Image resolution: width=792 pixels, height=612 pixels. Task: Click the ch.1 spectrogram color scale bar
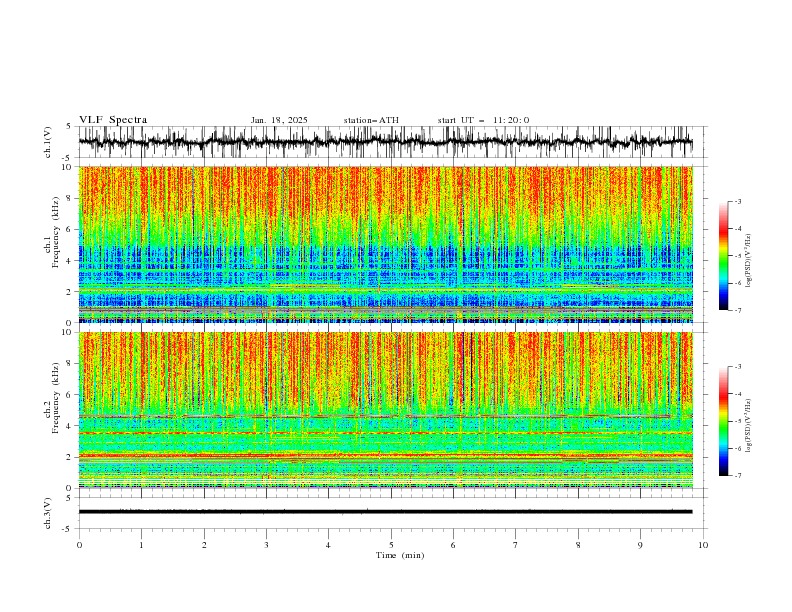pos(724,255)
